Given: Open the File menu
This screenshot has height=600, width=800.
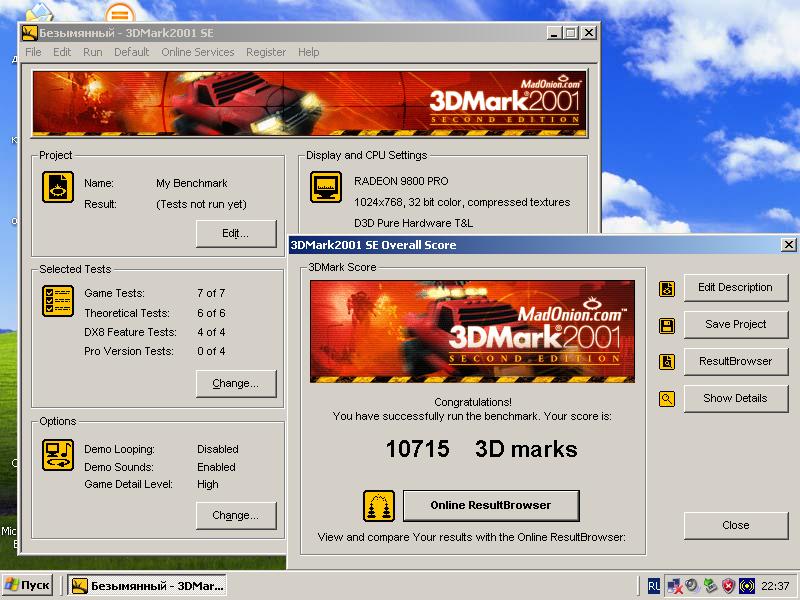Looking at the screenshot, I should (x=33, y=52).
